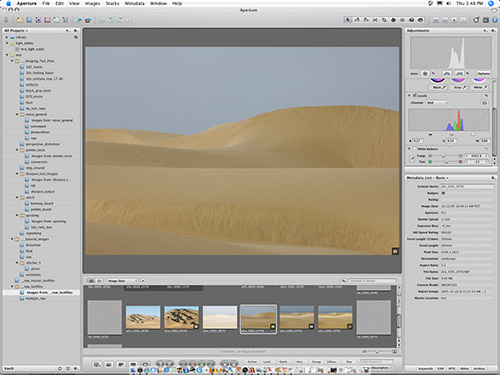Screen dimensions: 500x375
Task: Select the Lift tool
Action: [x=411, y=20]
